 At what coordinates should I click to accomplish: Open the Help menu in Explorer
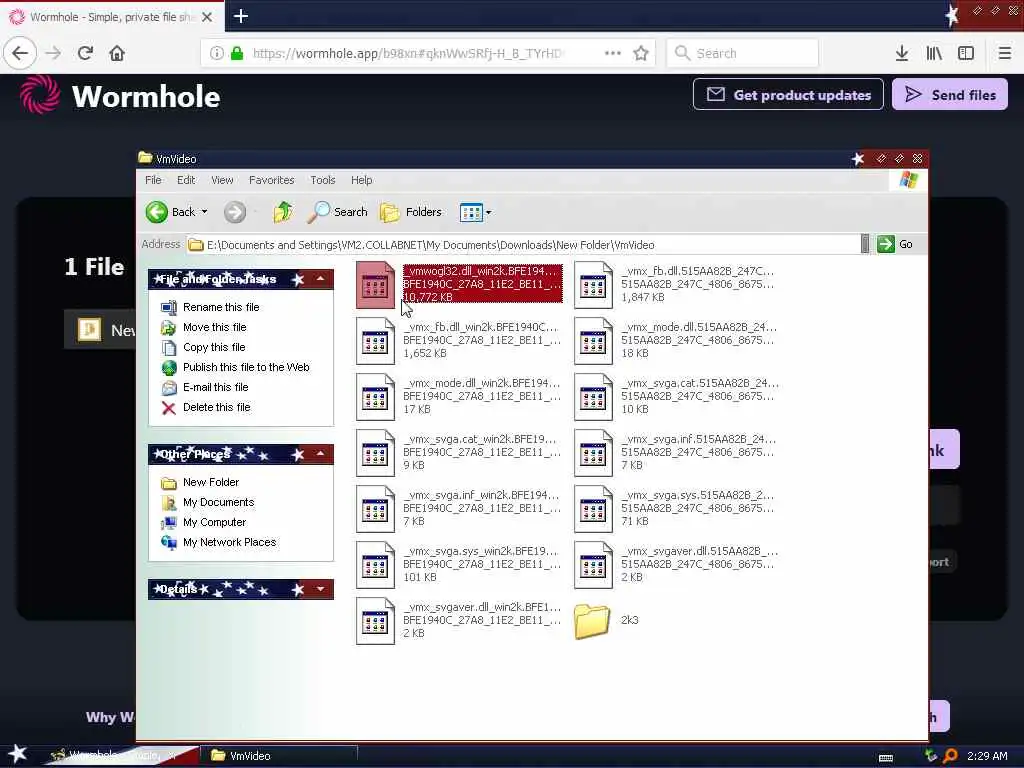click(x=361, y=180)
